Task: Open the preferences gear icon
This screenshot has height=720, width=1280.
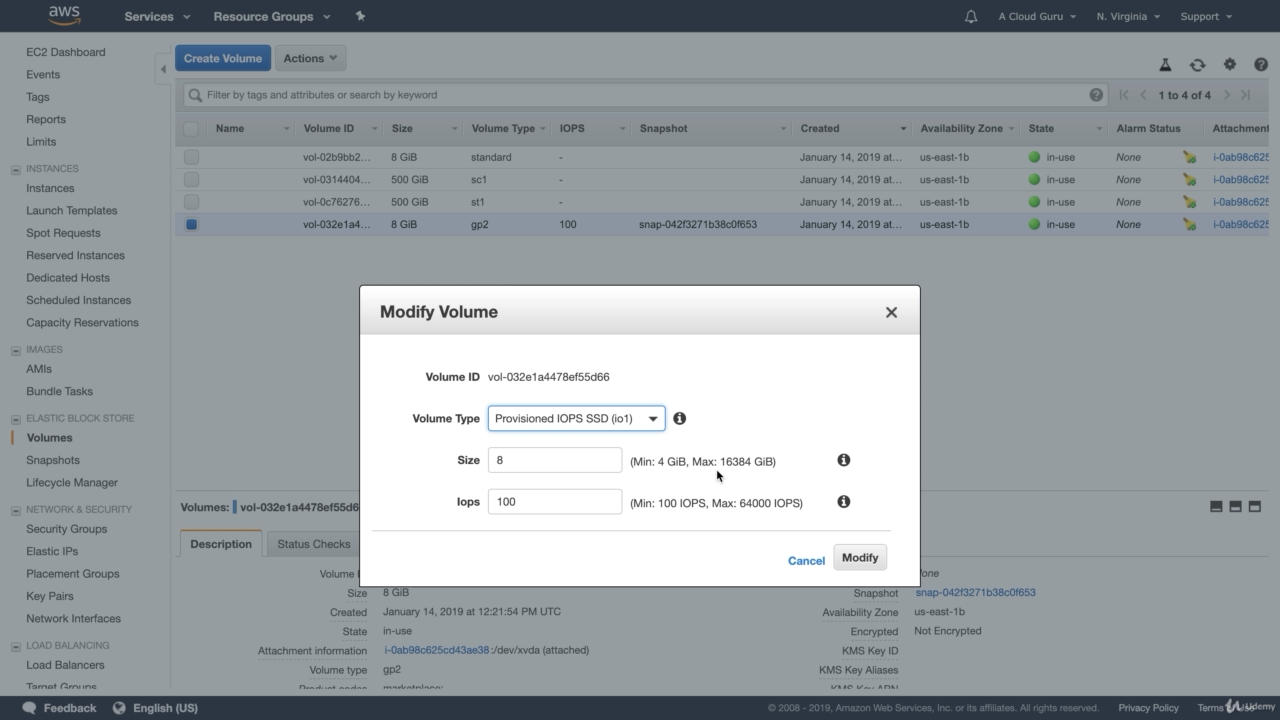Action: click(x=1230, y=63)
